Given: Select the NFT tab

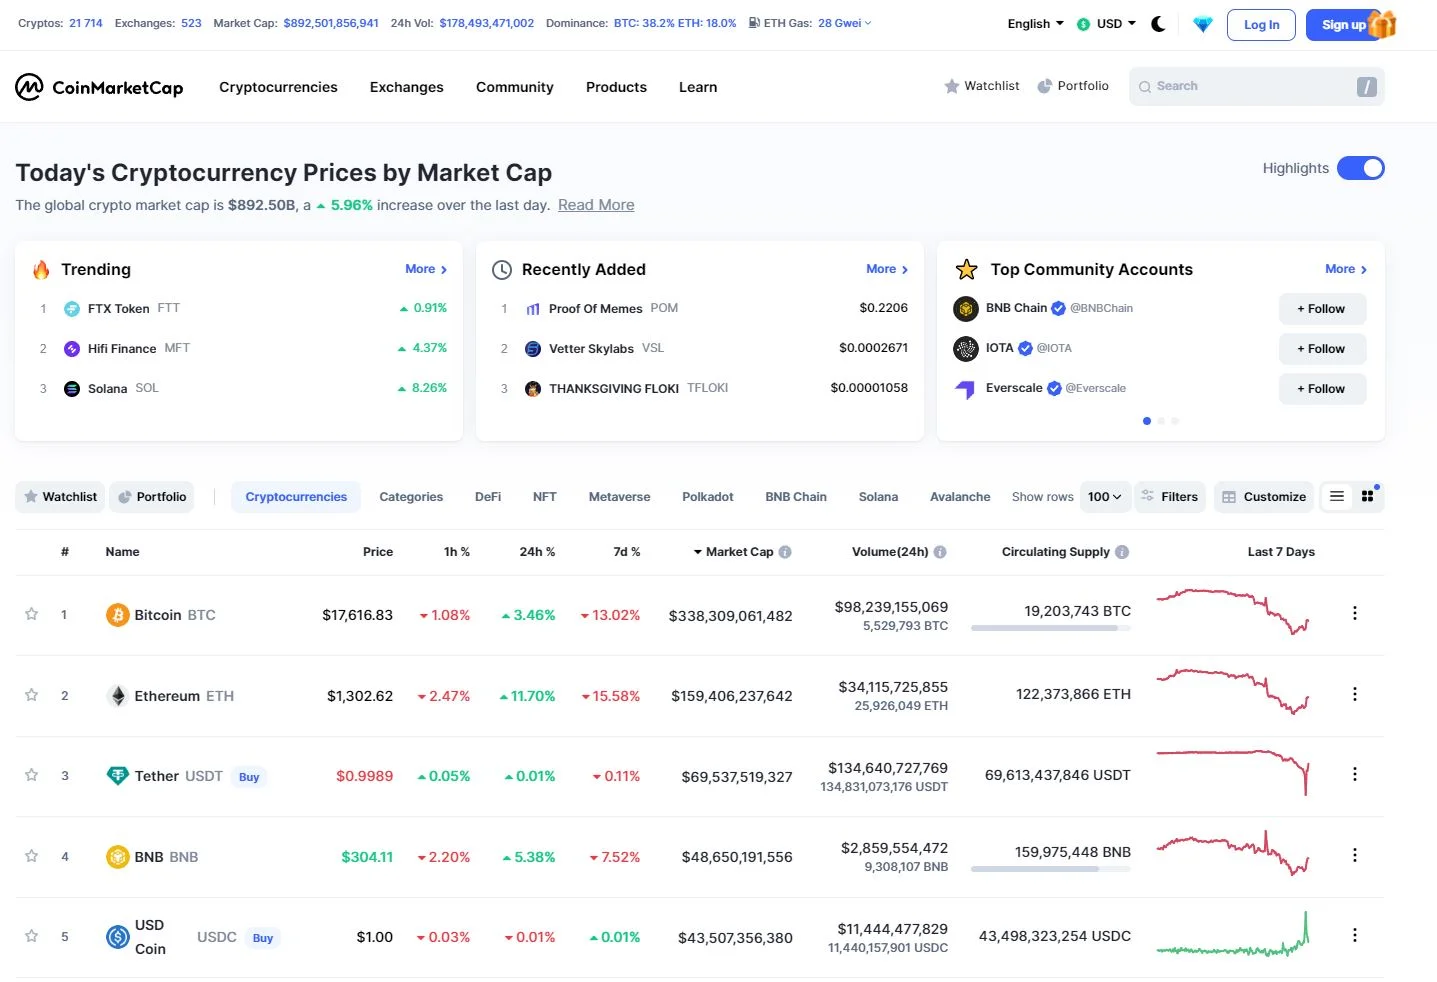Looking at the screenshot, I should [545, 497].
